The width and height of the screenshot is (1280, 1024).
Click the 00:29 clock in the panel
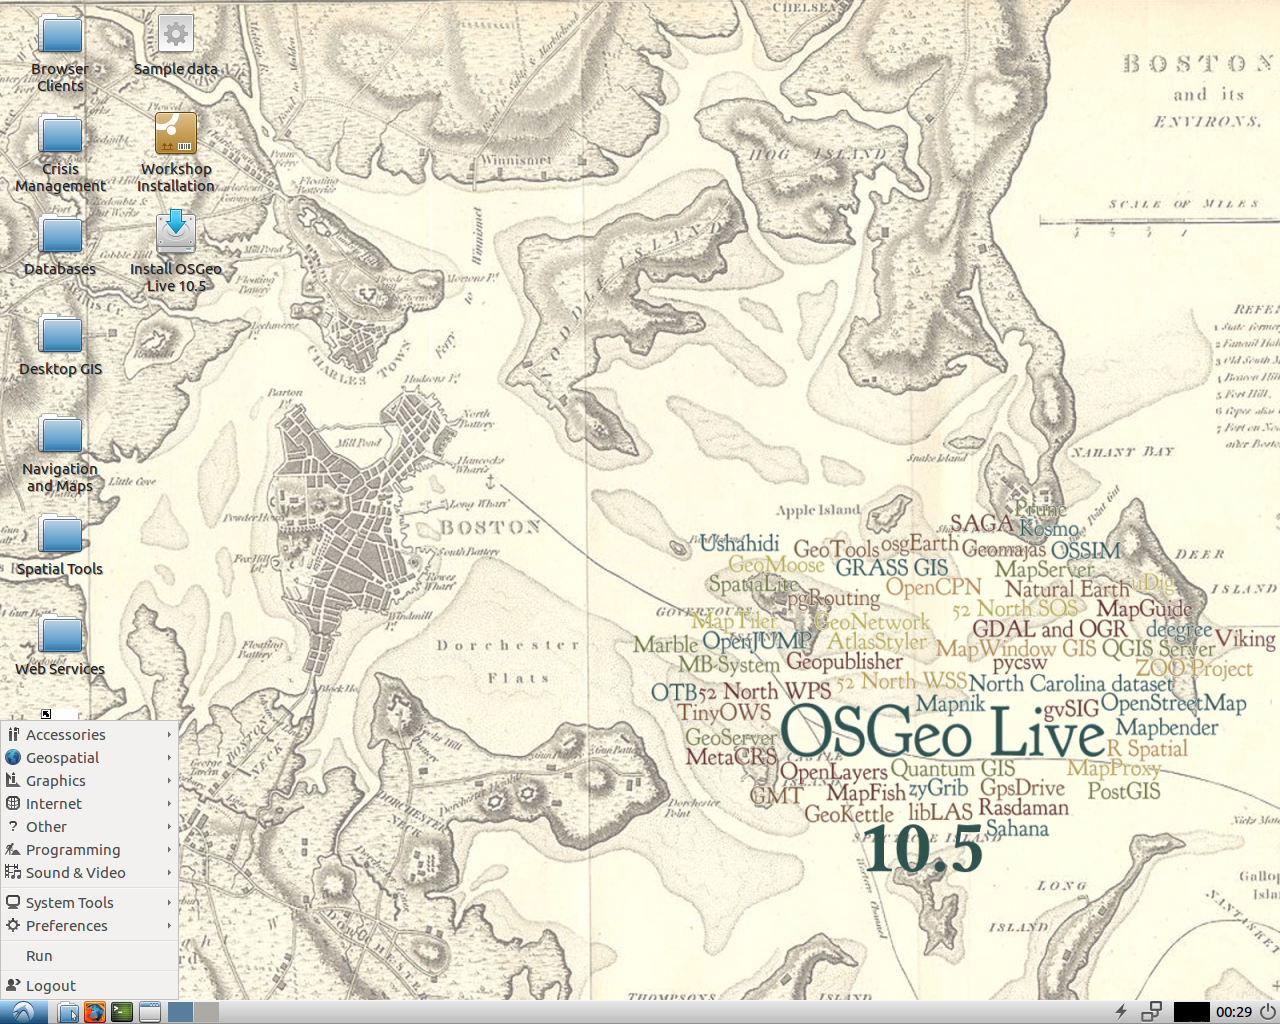[1234, 1012]
